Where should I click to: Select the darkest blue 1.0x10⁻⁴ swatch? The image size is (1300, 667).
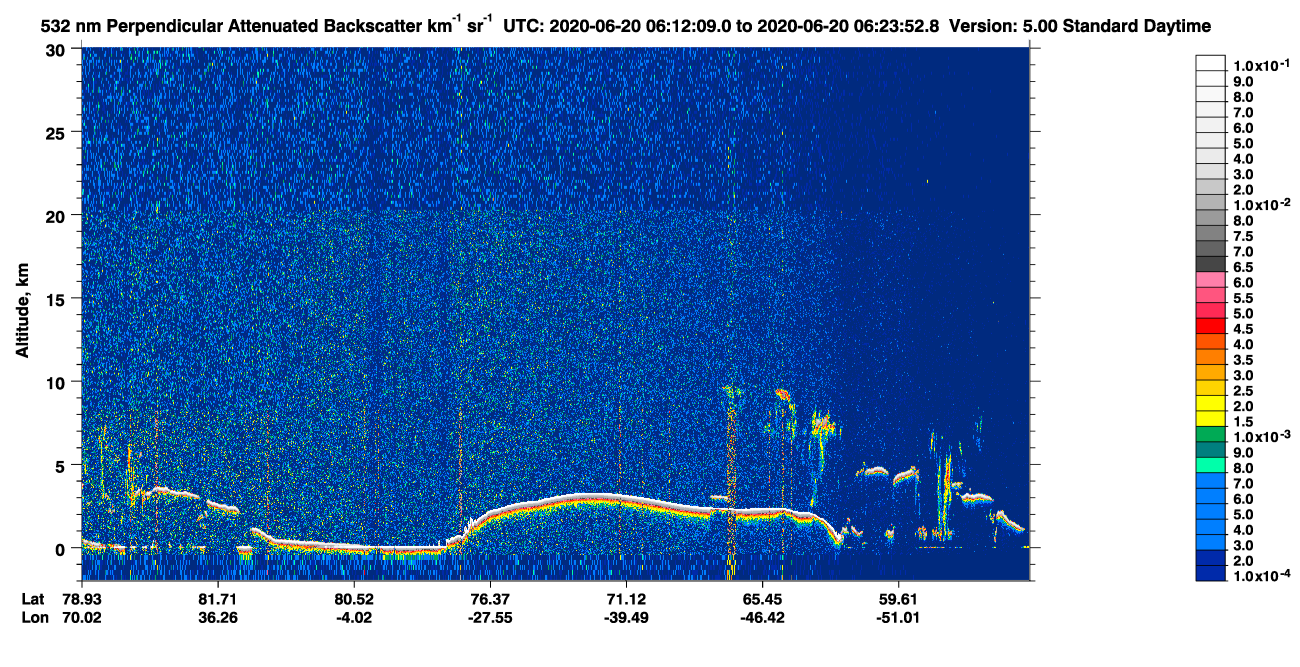pos(1210,575)
